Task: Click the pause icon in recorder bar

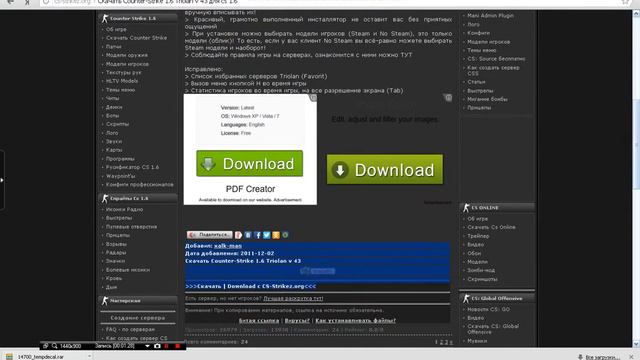Action: [x=167, y=346]
